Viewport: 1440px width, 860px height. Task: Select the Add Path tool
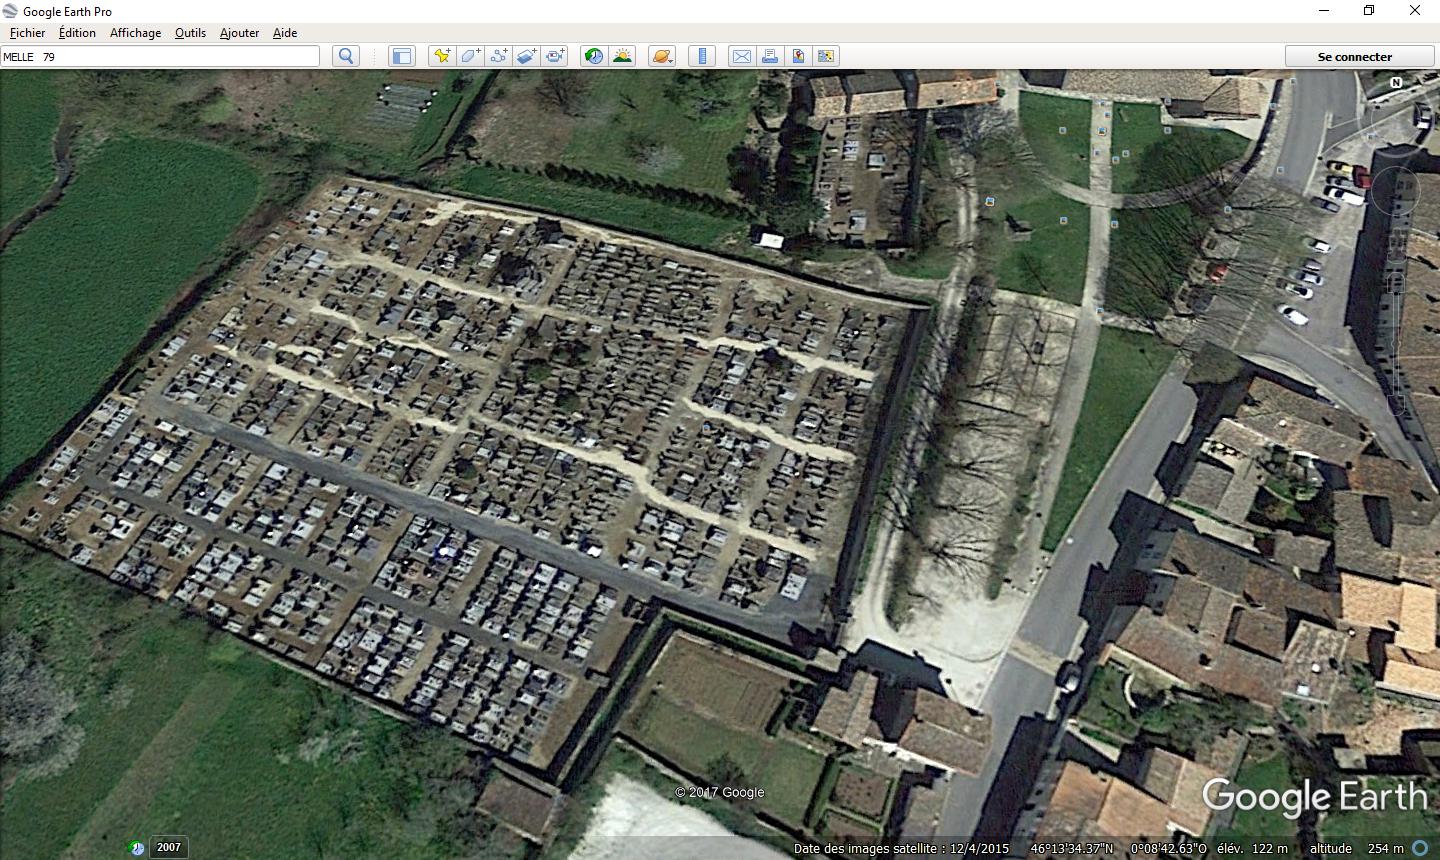click(498, 56)
